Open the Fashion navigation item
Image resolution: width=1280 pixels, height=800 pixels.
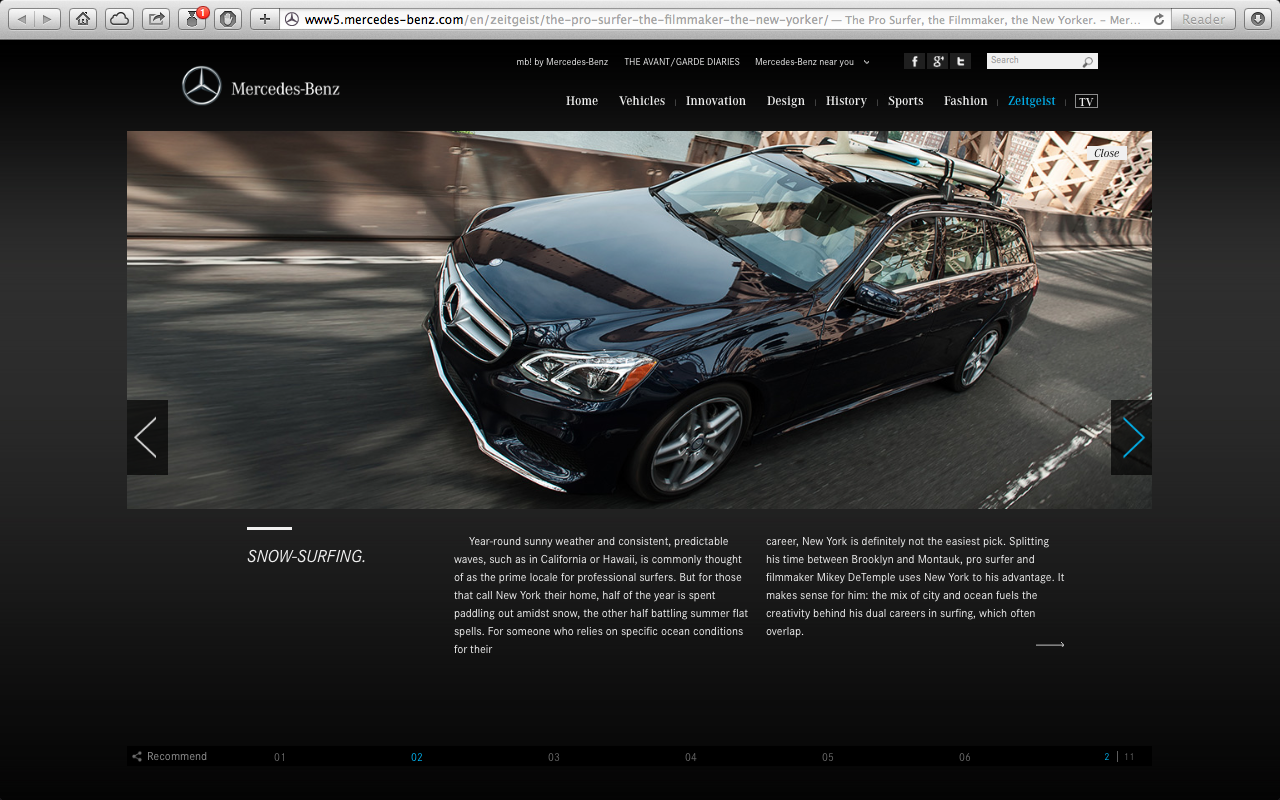click(x=966, y=101)
